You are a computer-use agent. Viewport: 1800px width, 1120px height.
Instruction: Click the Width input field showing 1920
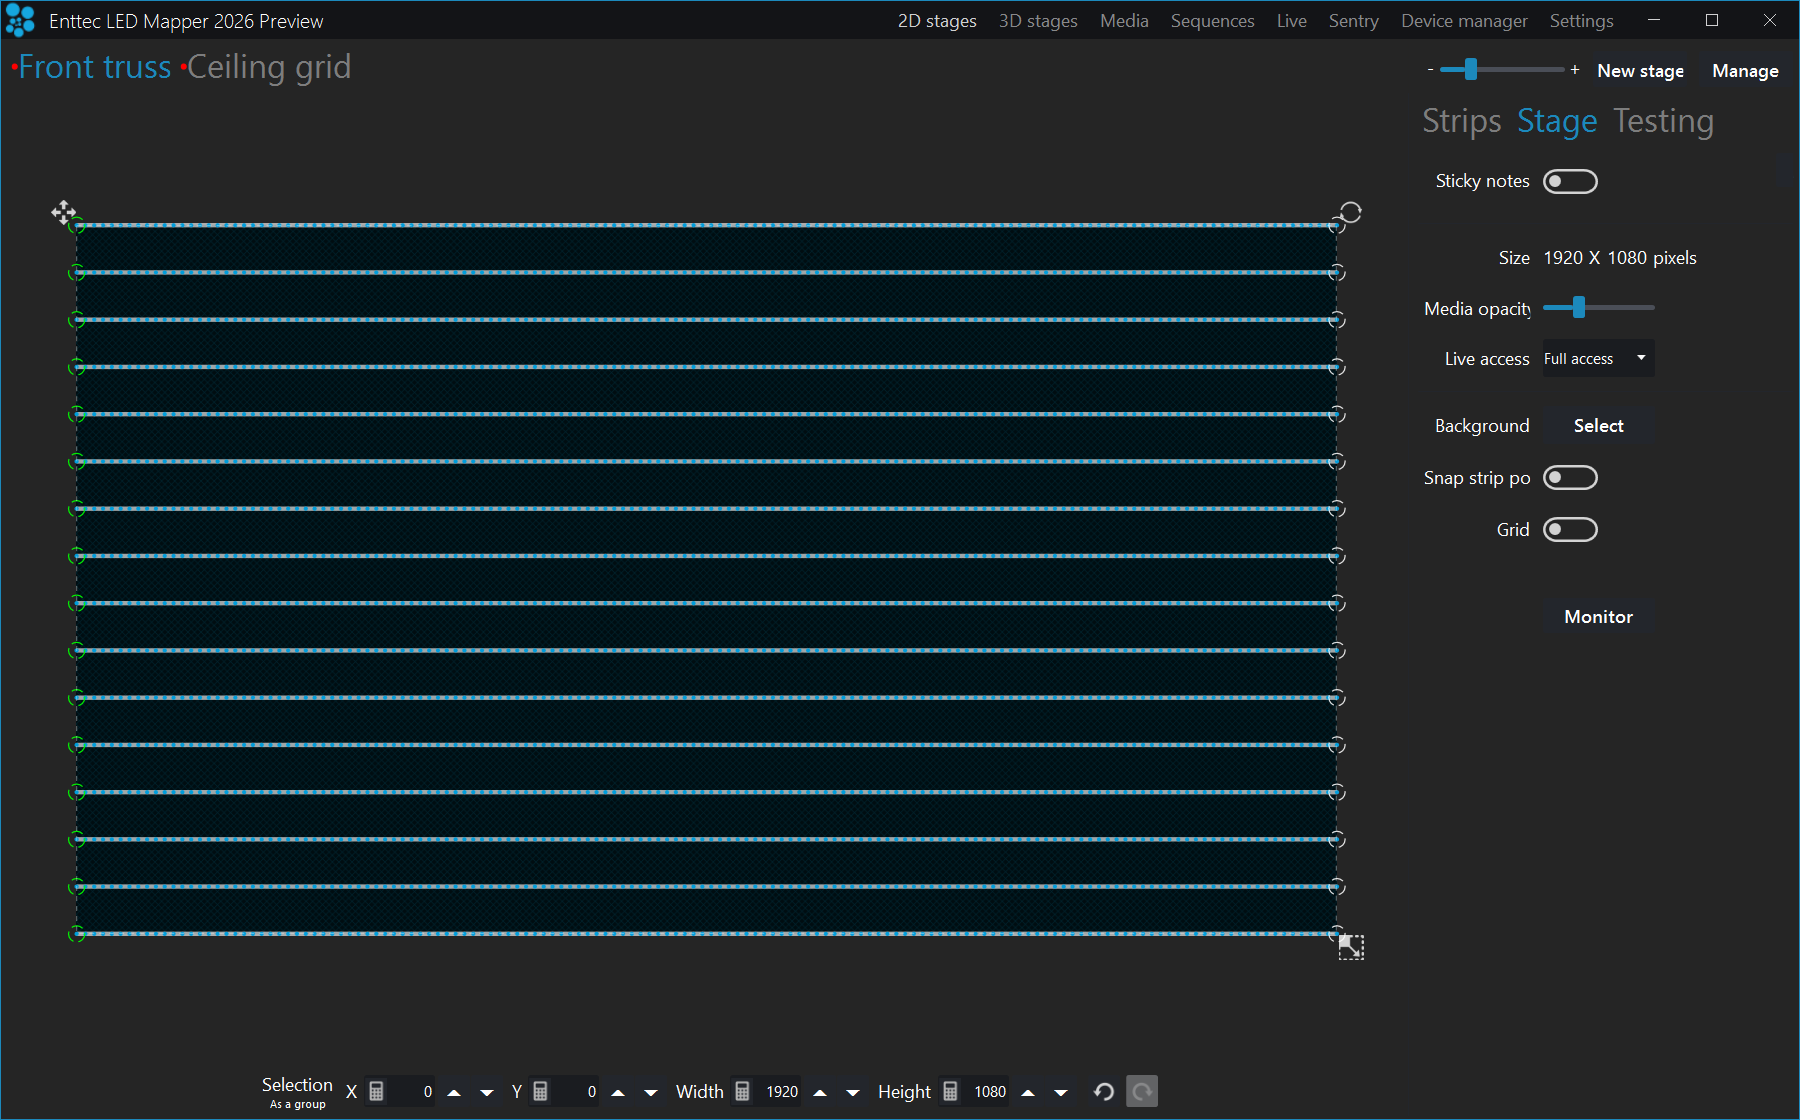click(x=779, y=1092)
